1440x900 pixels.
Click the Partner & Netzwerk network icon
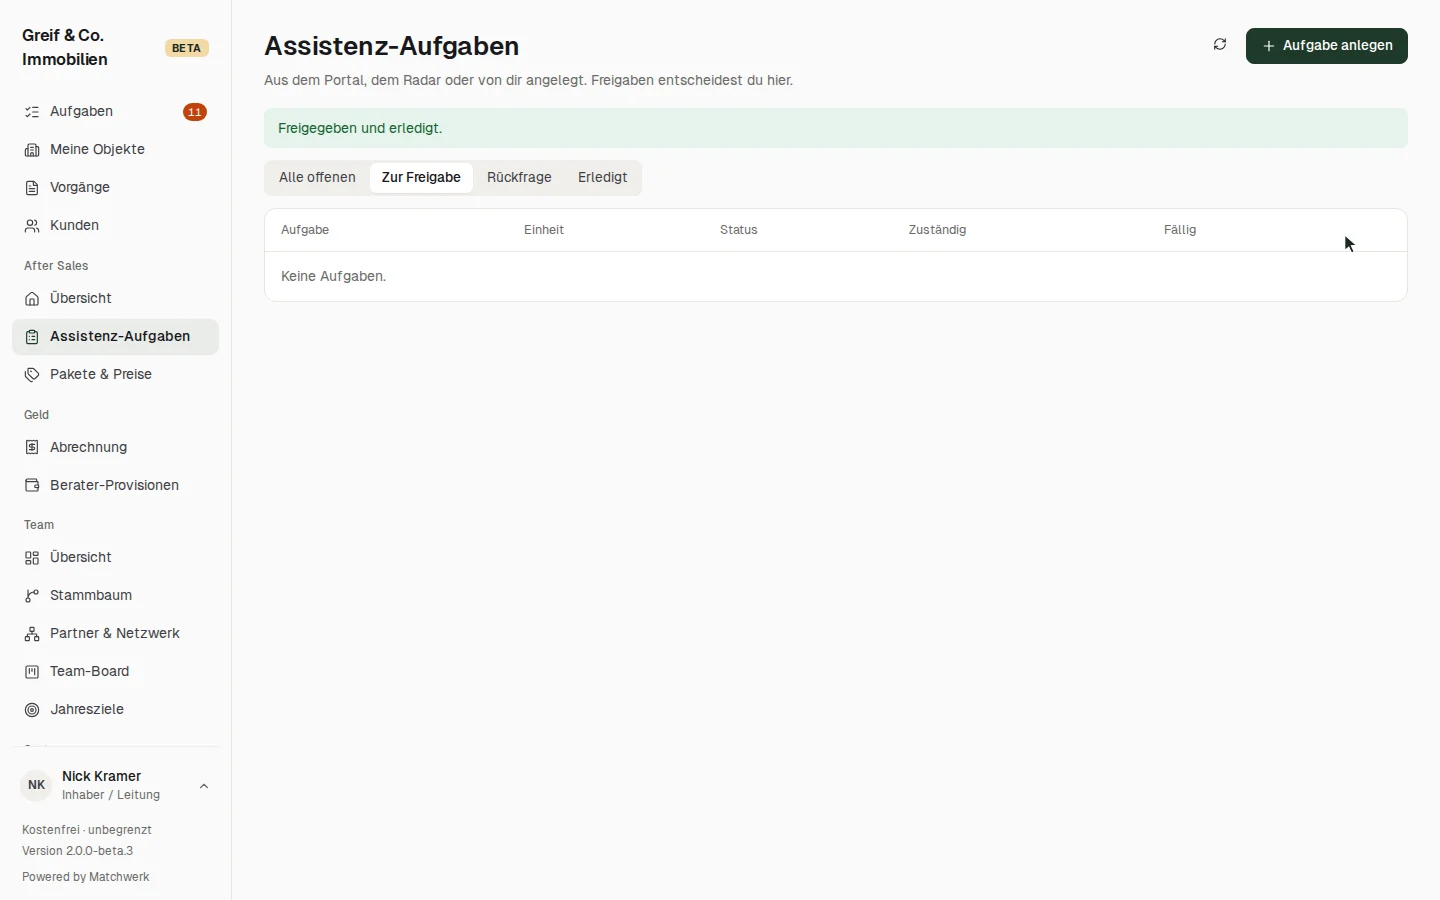[32, 634]
